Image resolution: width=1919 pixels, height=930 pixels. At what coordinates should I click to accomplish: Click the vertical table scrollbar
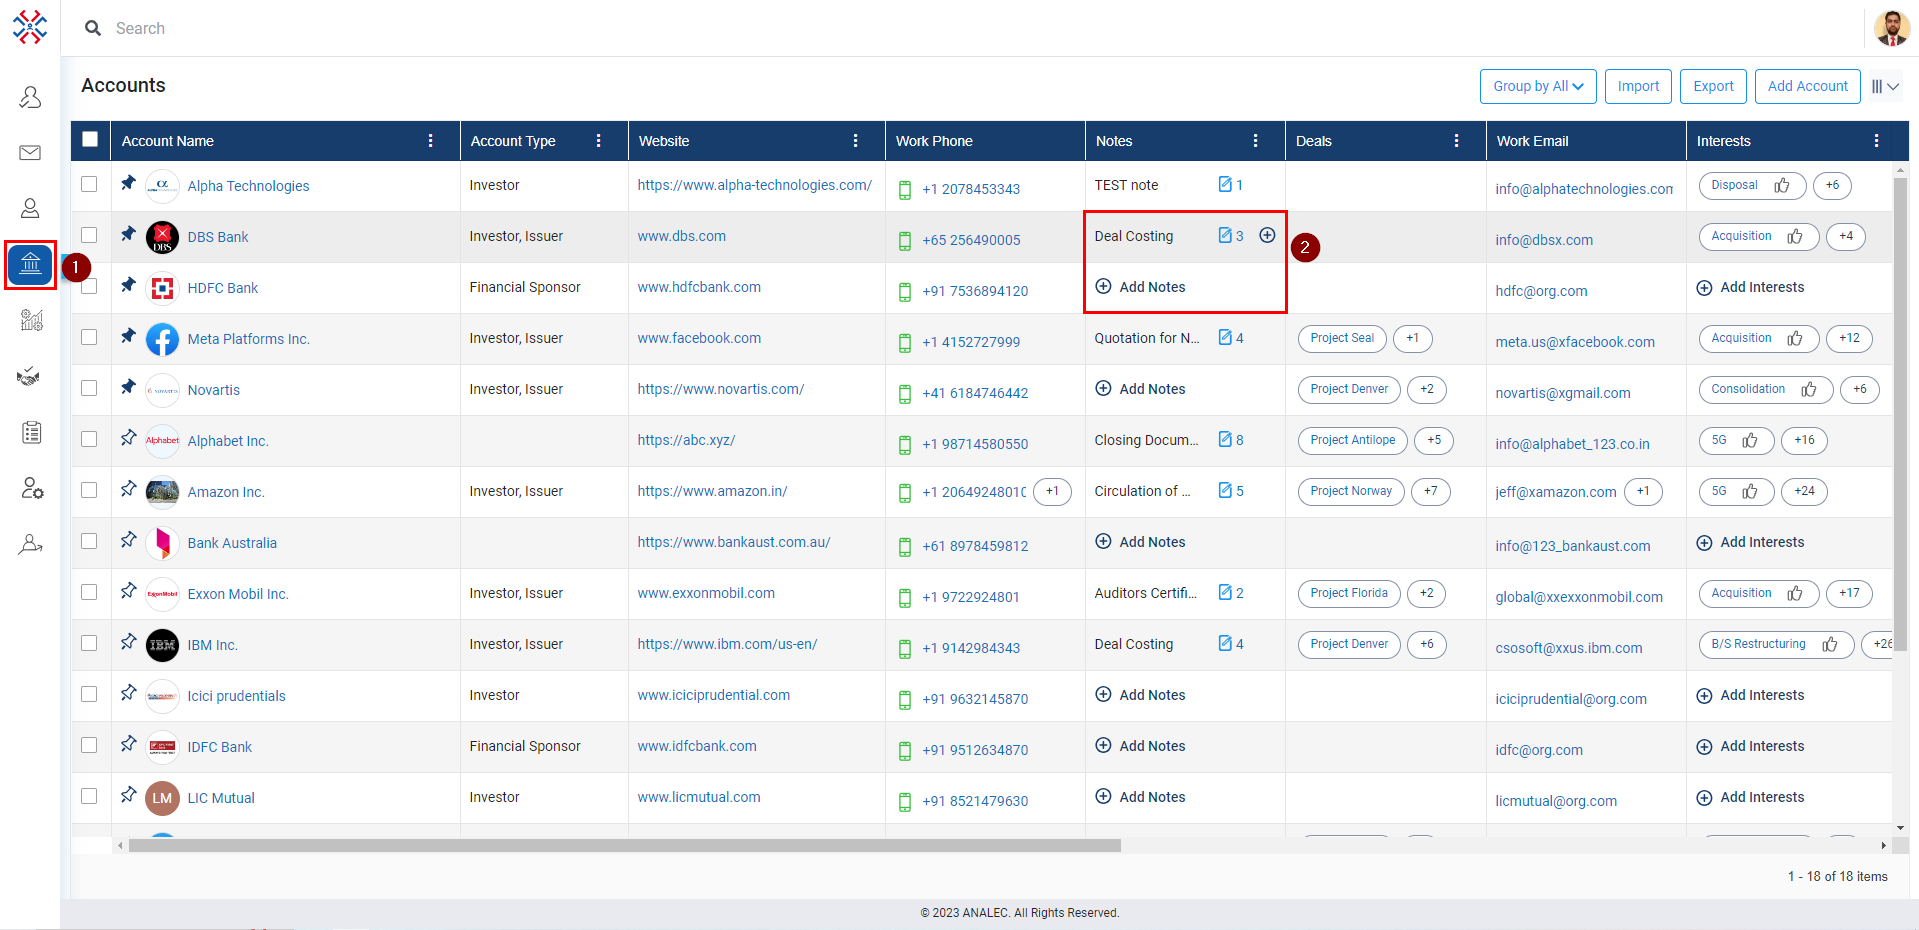point(1900,415)
